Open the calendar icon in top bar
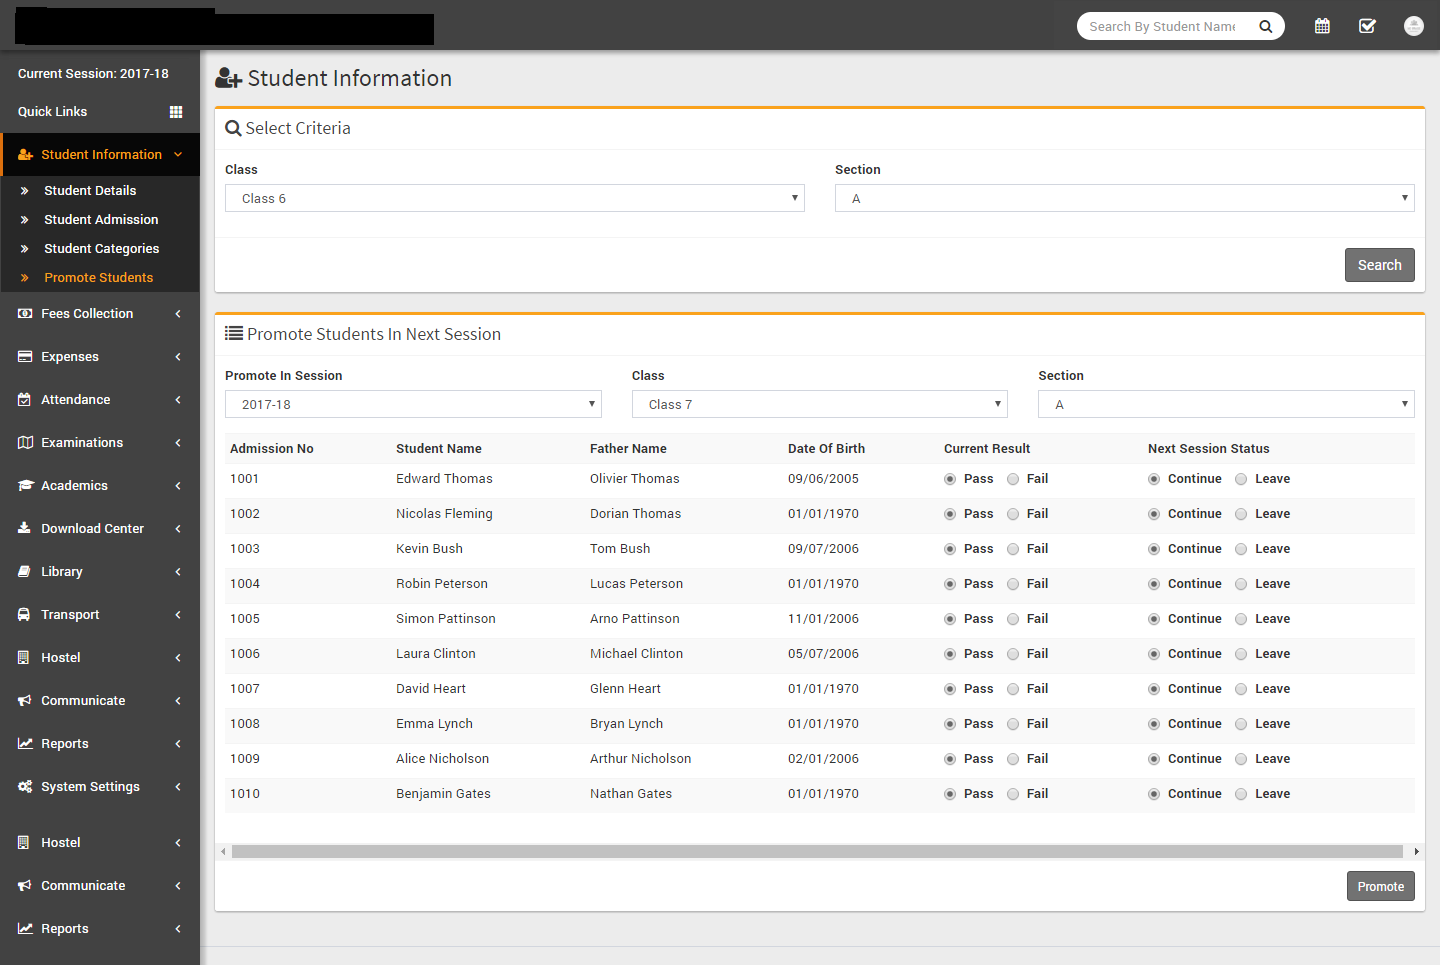The width and height of the screenshot is (1440, 965). pyautogui.click(x=1322, y=26)
